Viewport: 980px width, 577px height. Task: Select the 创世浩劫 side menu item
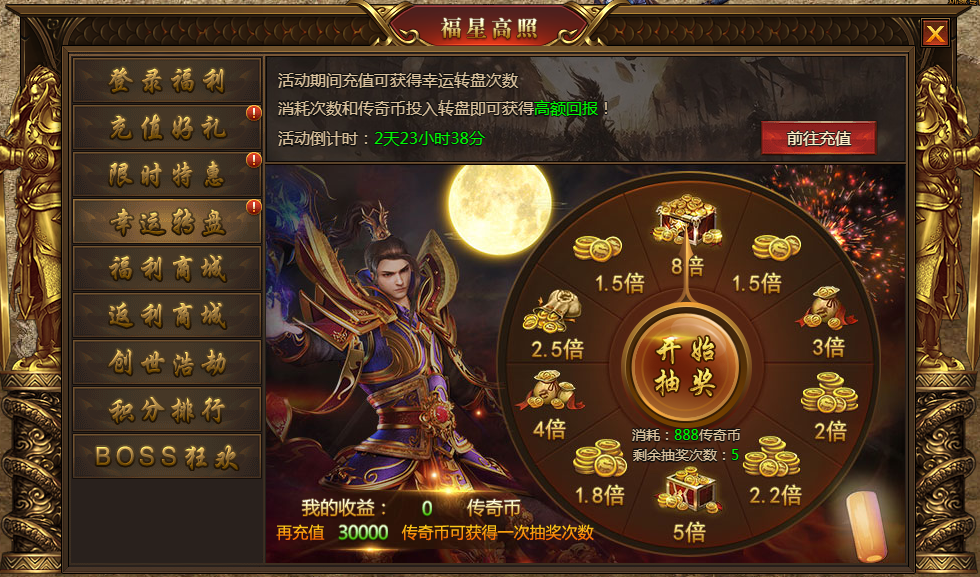pos(167,363)
